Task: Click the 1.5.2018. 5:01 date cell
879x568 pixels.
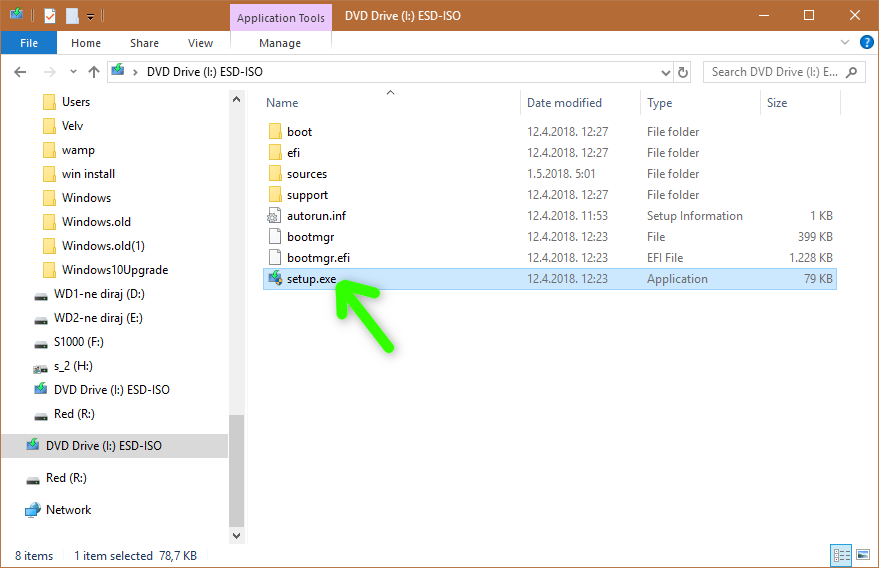Action: click(561, 174)
